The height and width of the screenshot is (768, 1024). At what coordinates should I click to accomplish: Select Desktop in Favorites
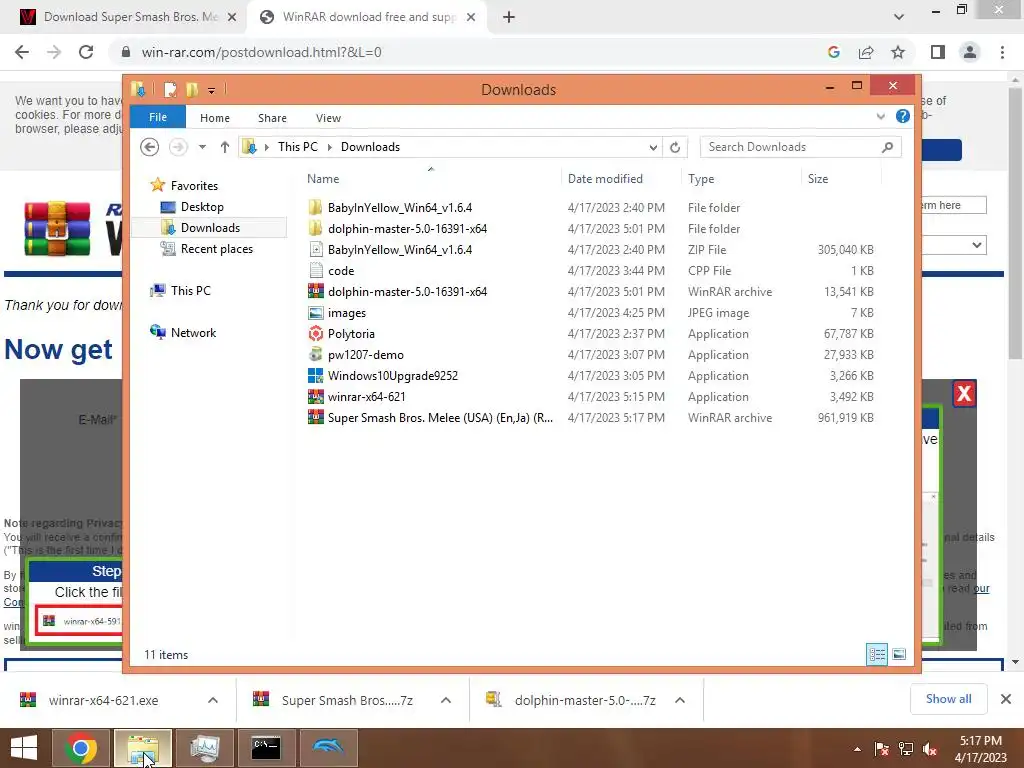[202, 206]
